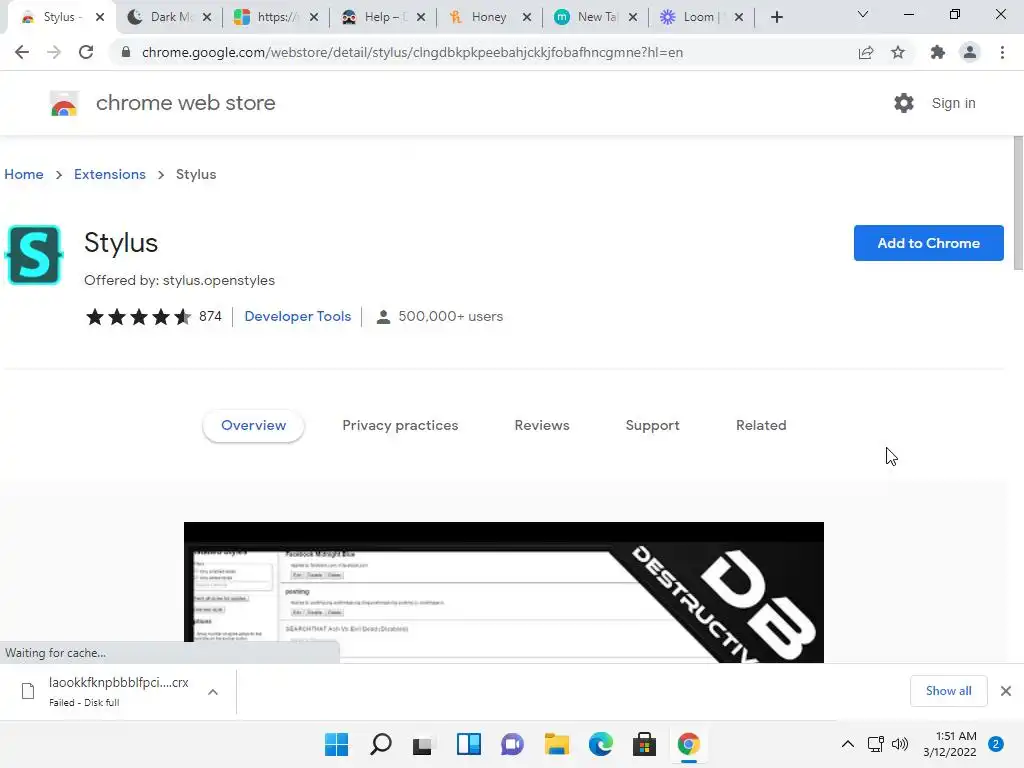
Task: Click the failed crx download file icon
Action: pos(28,691)
